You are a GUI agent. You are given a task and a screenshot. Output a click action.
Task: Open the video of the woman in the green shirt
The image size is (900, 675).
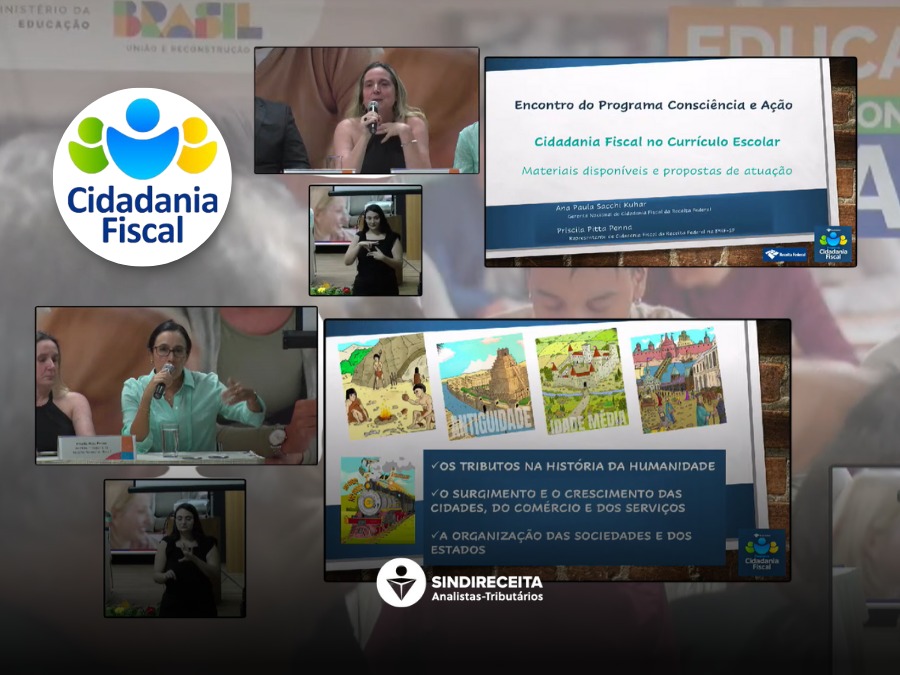point(176,385)
